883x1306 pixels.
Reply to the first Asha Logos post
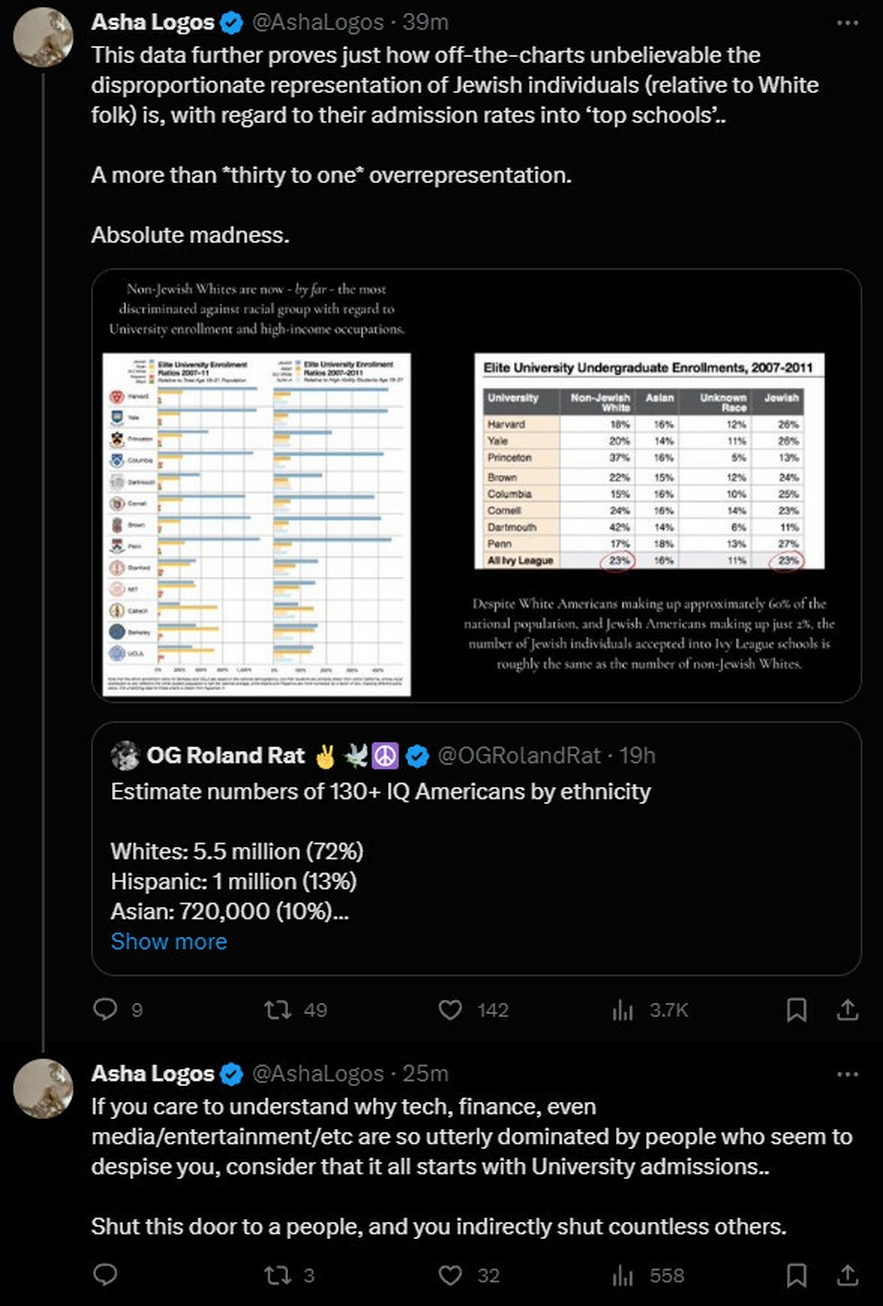click(105, 1010)
